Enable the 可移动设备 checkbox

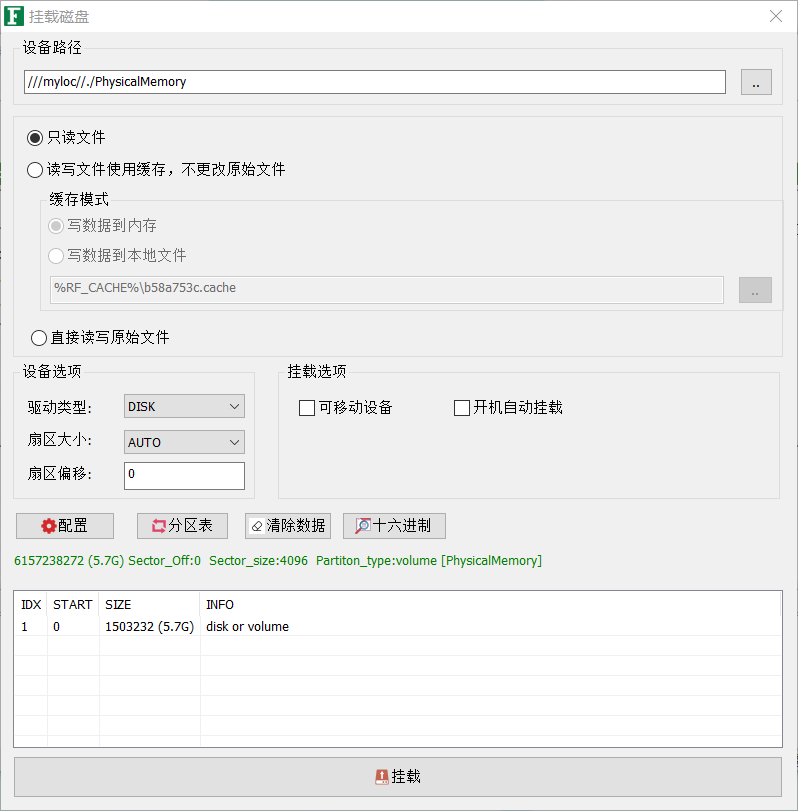(308, 408)
